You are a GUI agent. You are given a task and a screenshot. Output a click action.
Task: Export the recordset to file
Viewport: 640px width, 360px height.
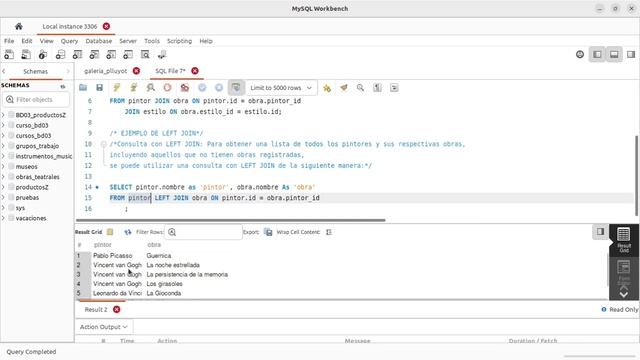pyautogui.click(x=268, y=232)
